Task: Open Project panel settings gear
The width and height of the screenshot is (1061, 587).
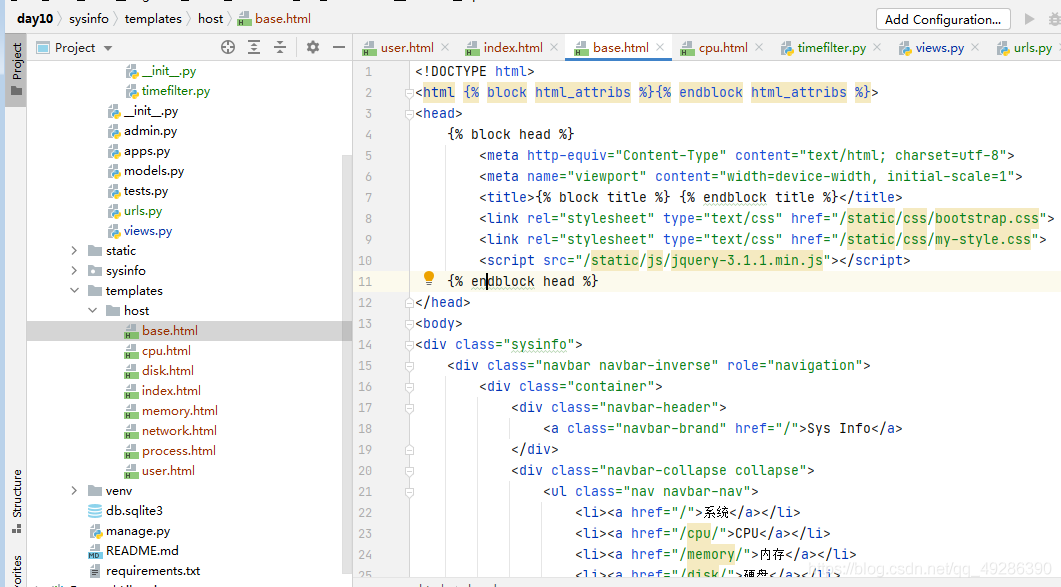Action: (x=313, y=47)
